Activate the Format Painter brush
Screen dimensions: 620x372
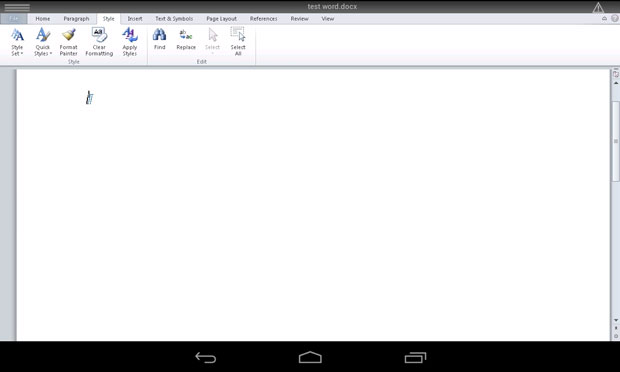tap(68, 42)
